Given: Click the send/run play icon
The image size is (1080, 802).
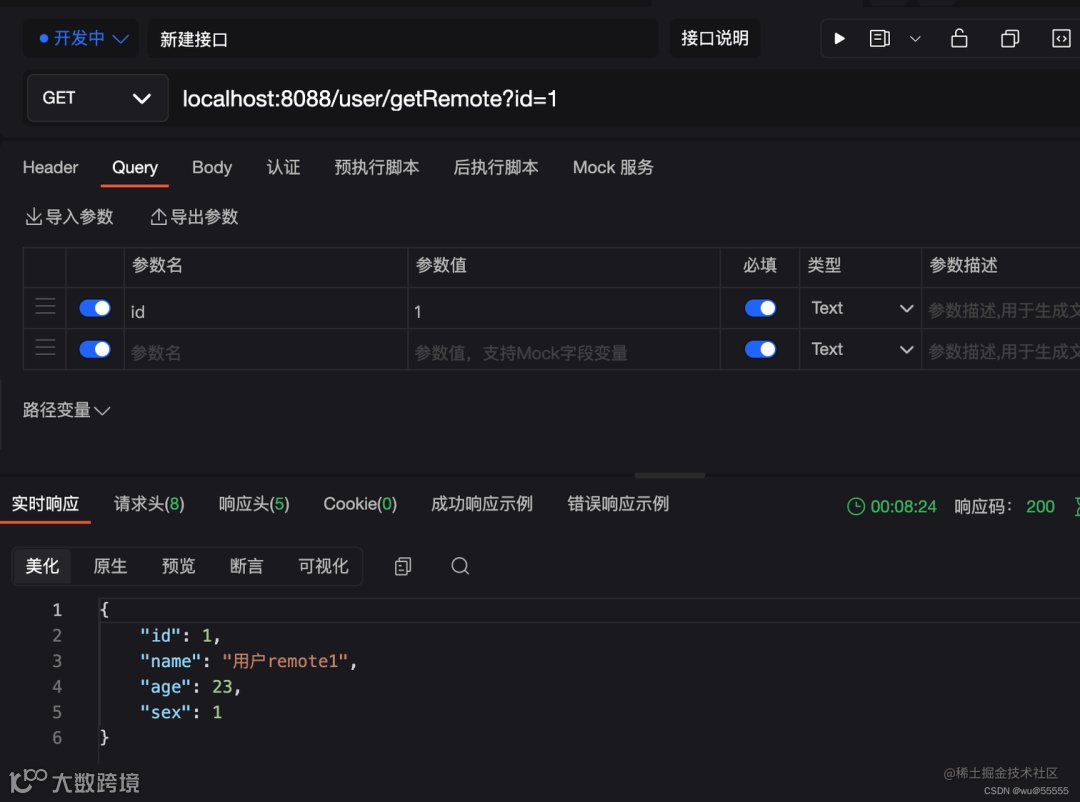Looking at the screenshot, I should (839, 39).
